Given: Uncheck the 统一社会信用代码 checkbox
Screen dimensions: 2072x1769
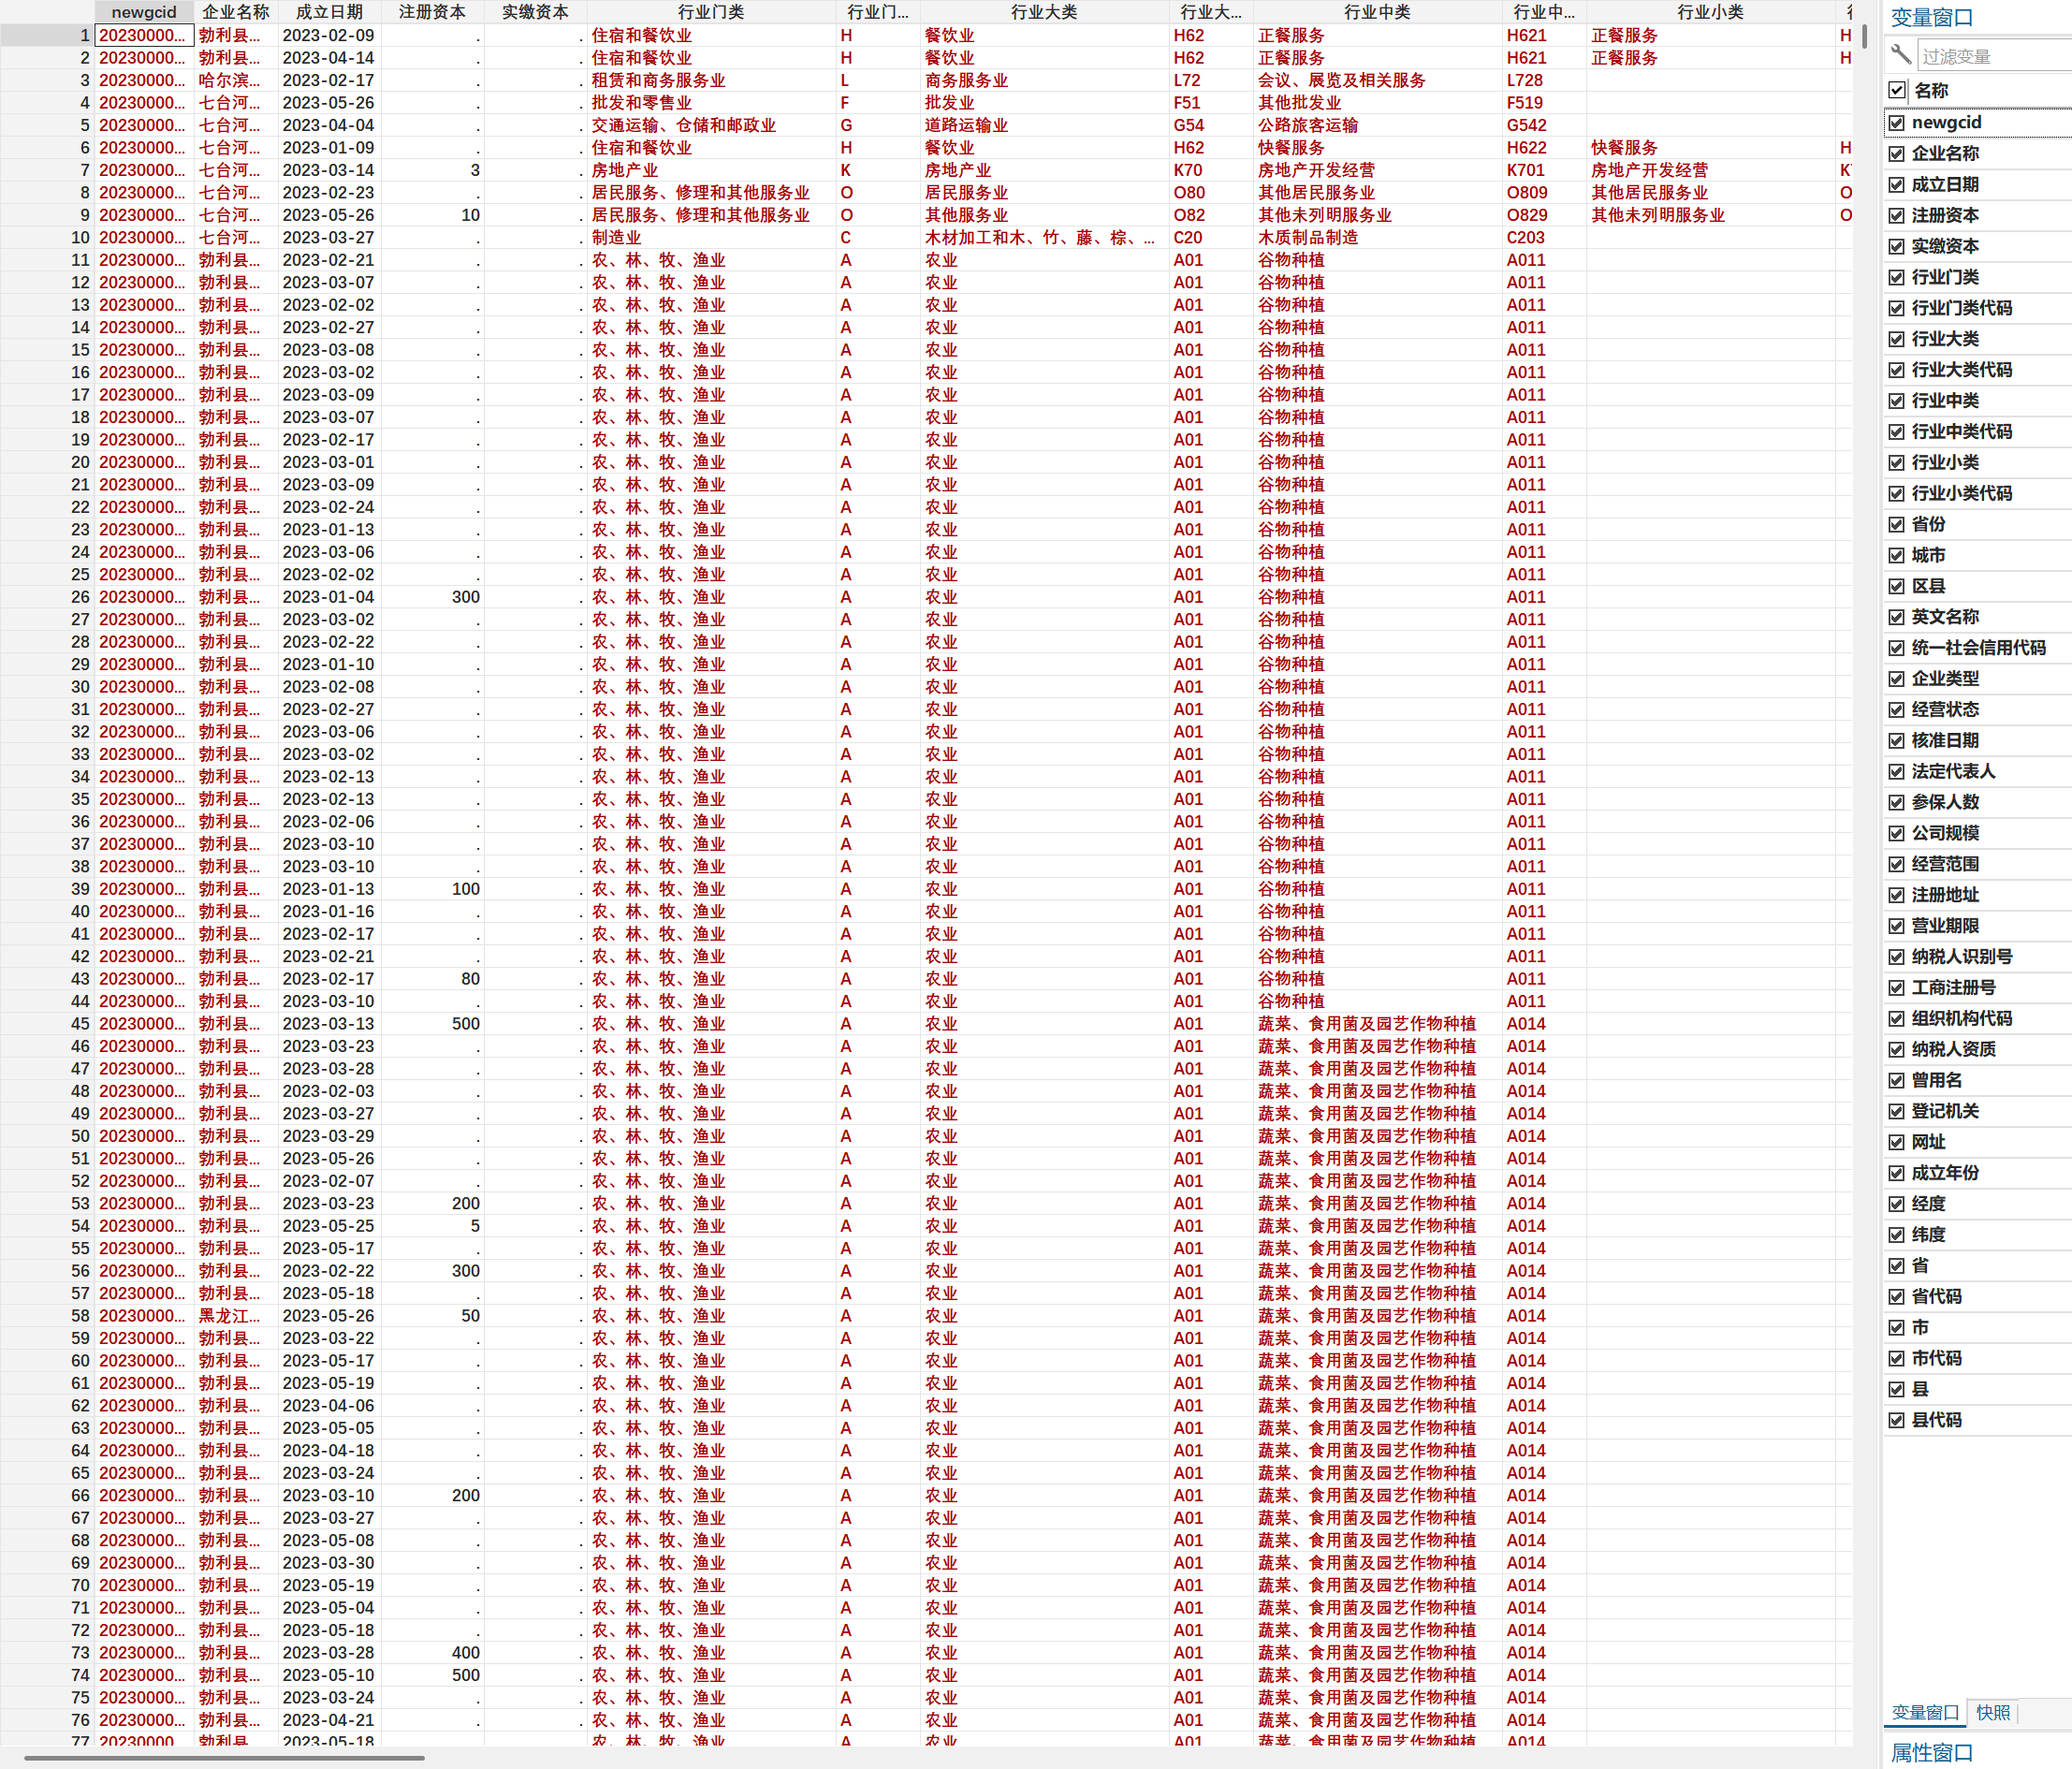Looking at the screenshot, I should pyautogui.click(x=1896, y=648).
